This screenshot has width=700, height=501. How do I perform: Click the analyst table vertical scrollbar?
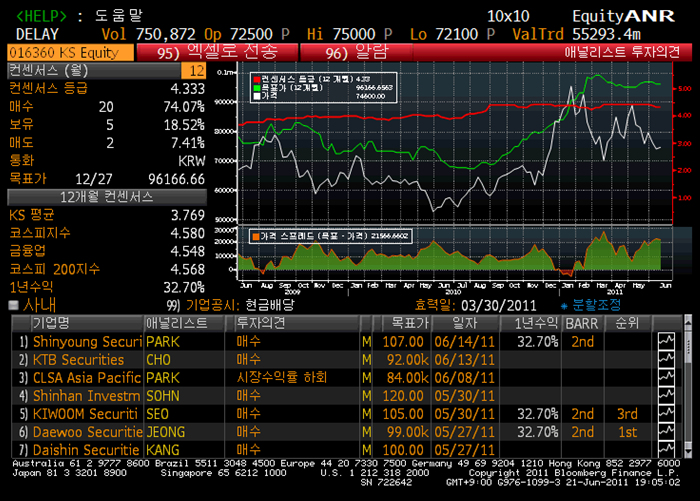pyautogui.click(x=688, y=386)
